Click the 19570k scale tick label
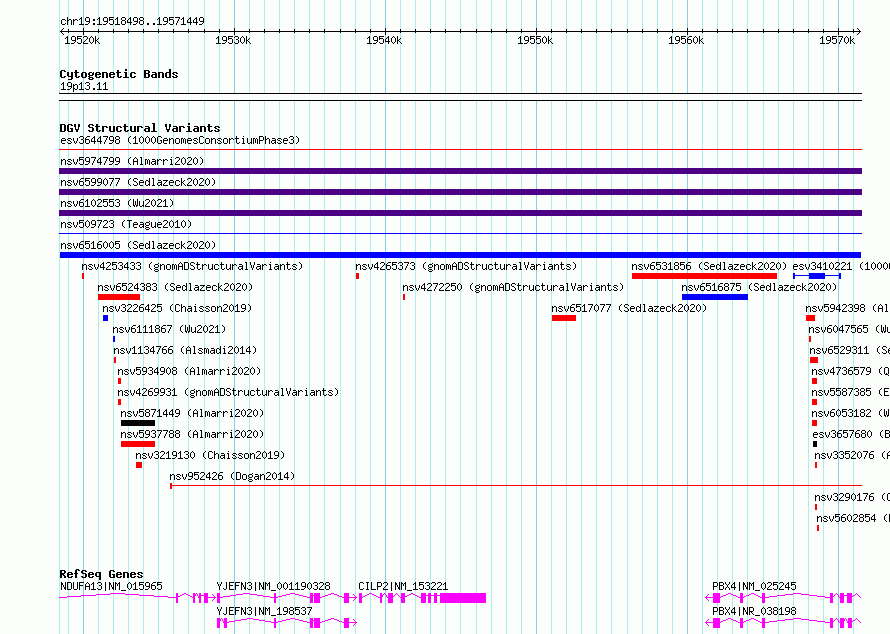 837,40
